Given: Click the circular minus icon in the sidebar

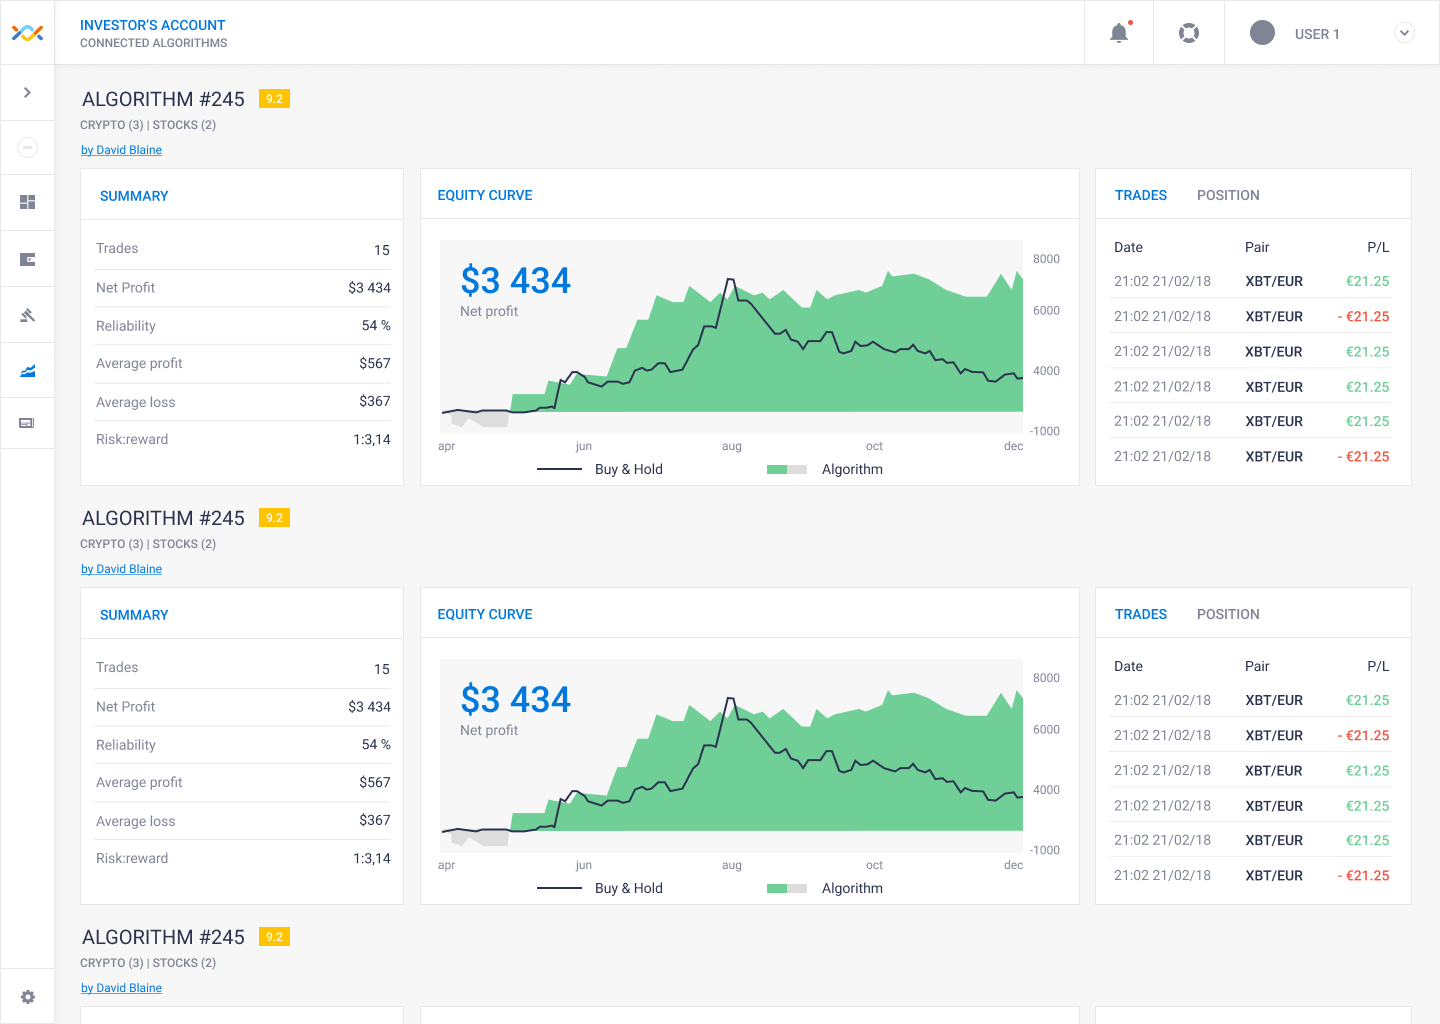Looking at the screenshot, I should click(x=28, y=147).
